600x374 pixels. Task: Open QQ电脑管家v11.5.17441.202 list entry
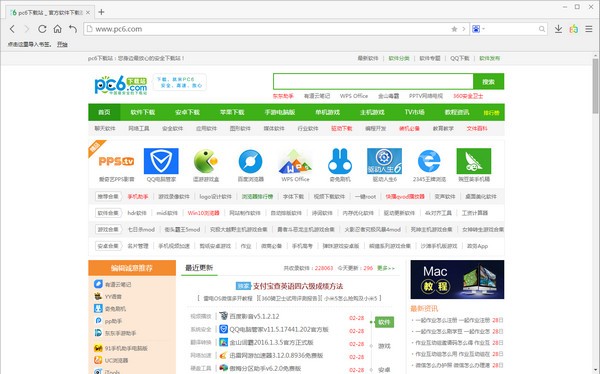279,329
